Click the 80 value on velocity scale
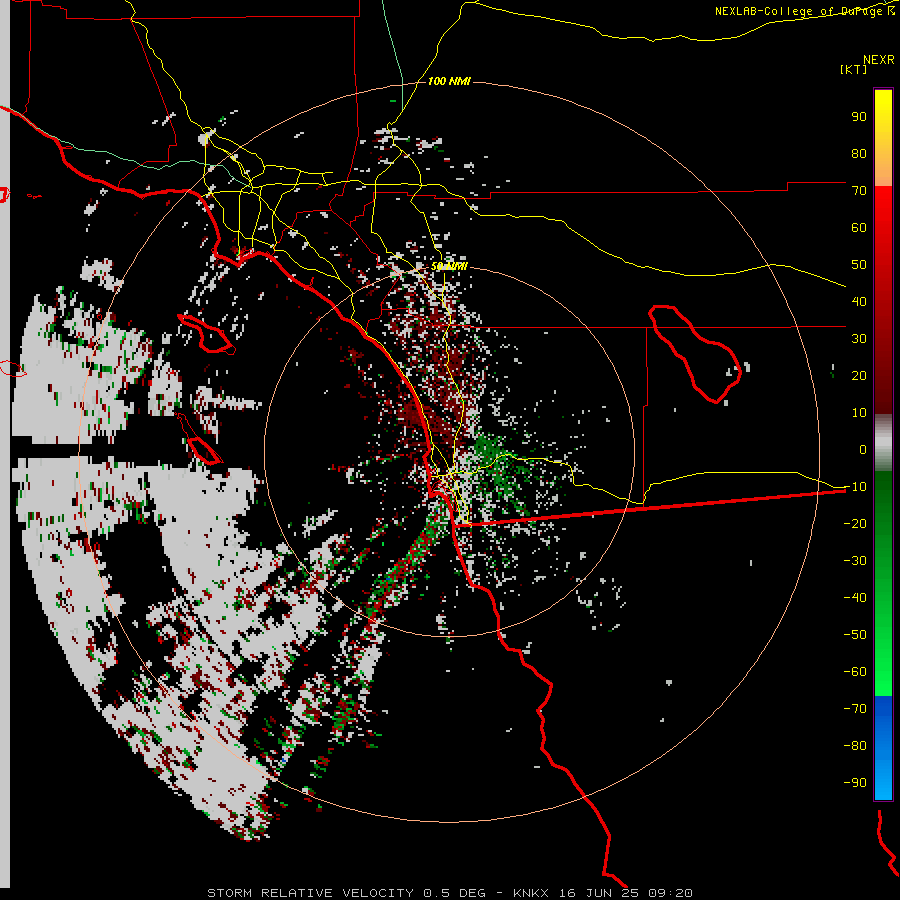The height and width of the screenshot is (900, 900). point(859,154)
